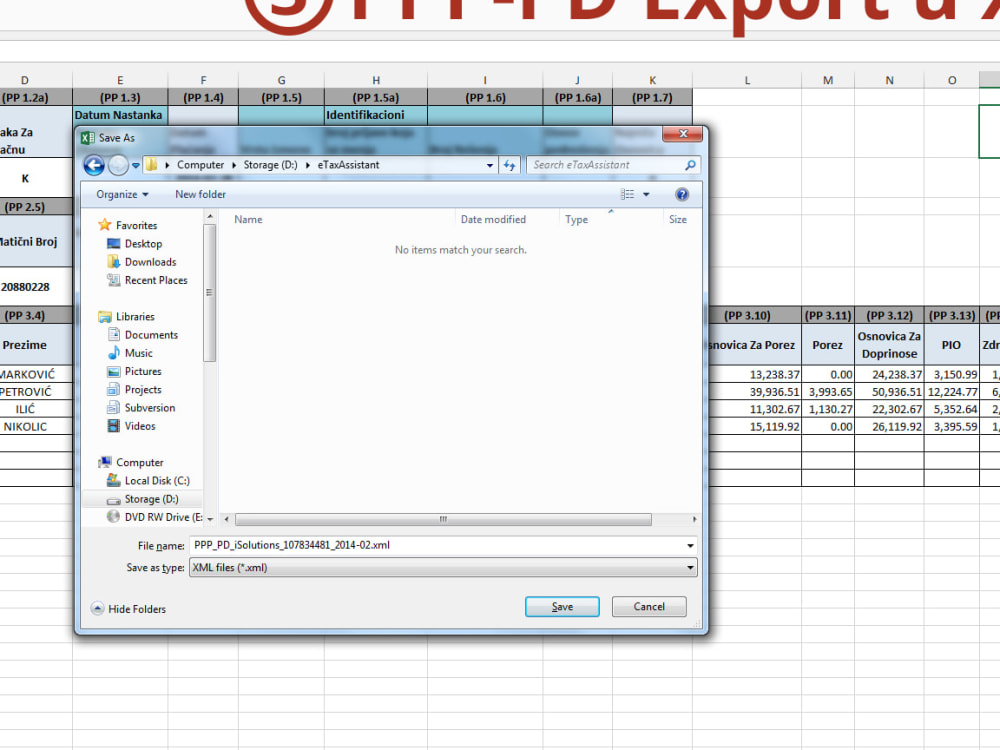Click the folder icon in the address bar
1000x750 pixels.
[x=152, y=165]
